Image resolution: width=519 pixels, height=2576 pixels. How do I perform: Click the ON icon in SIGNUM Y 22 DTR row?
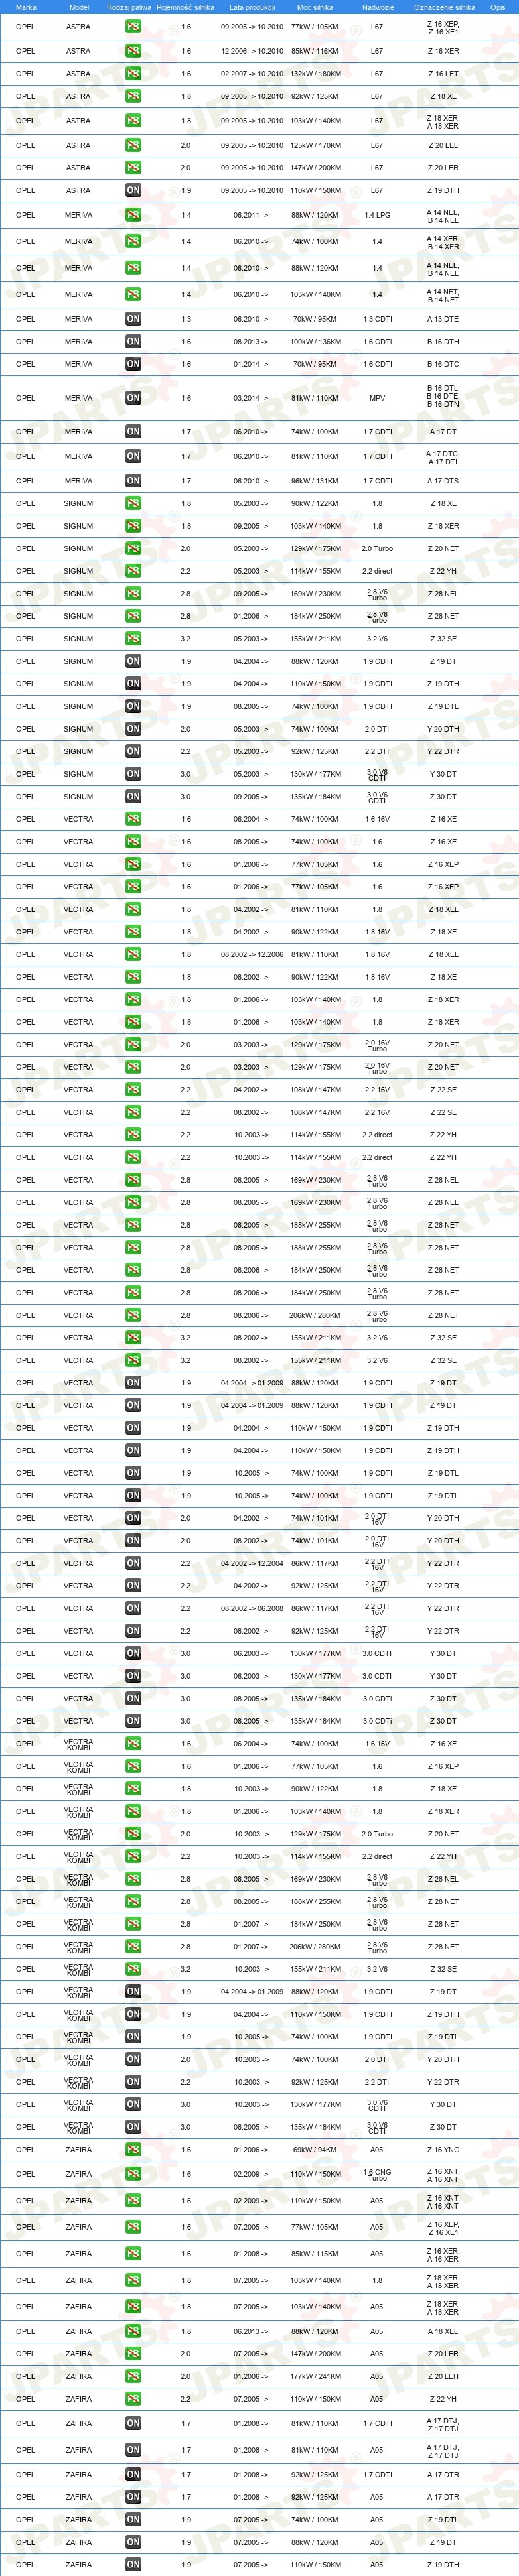click(x=133, y=752)
